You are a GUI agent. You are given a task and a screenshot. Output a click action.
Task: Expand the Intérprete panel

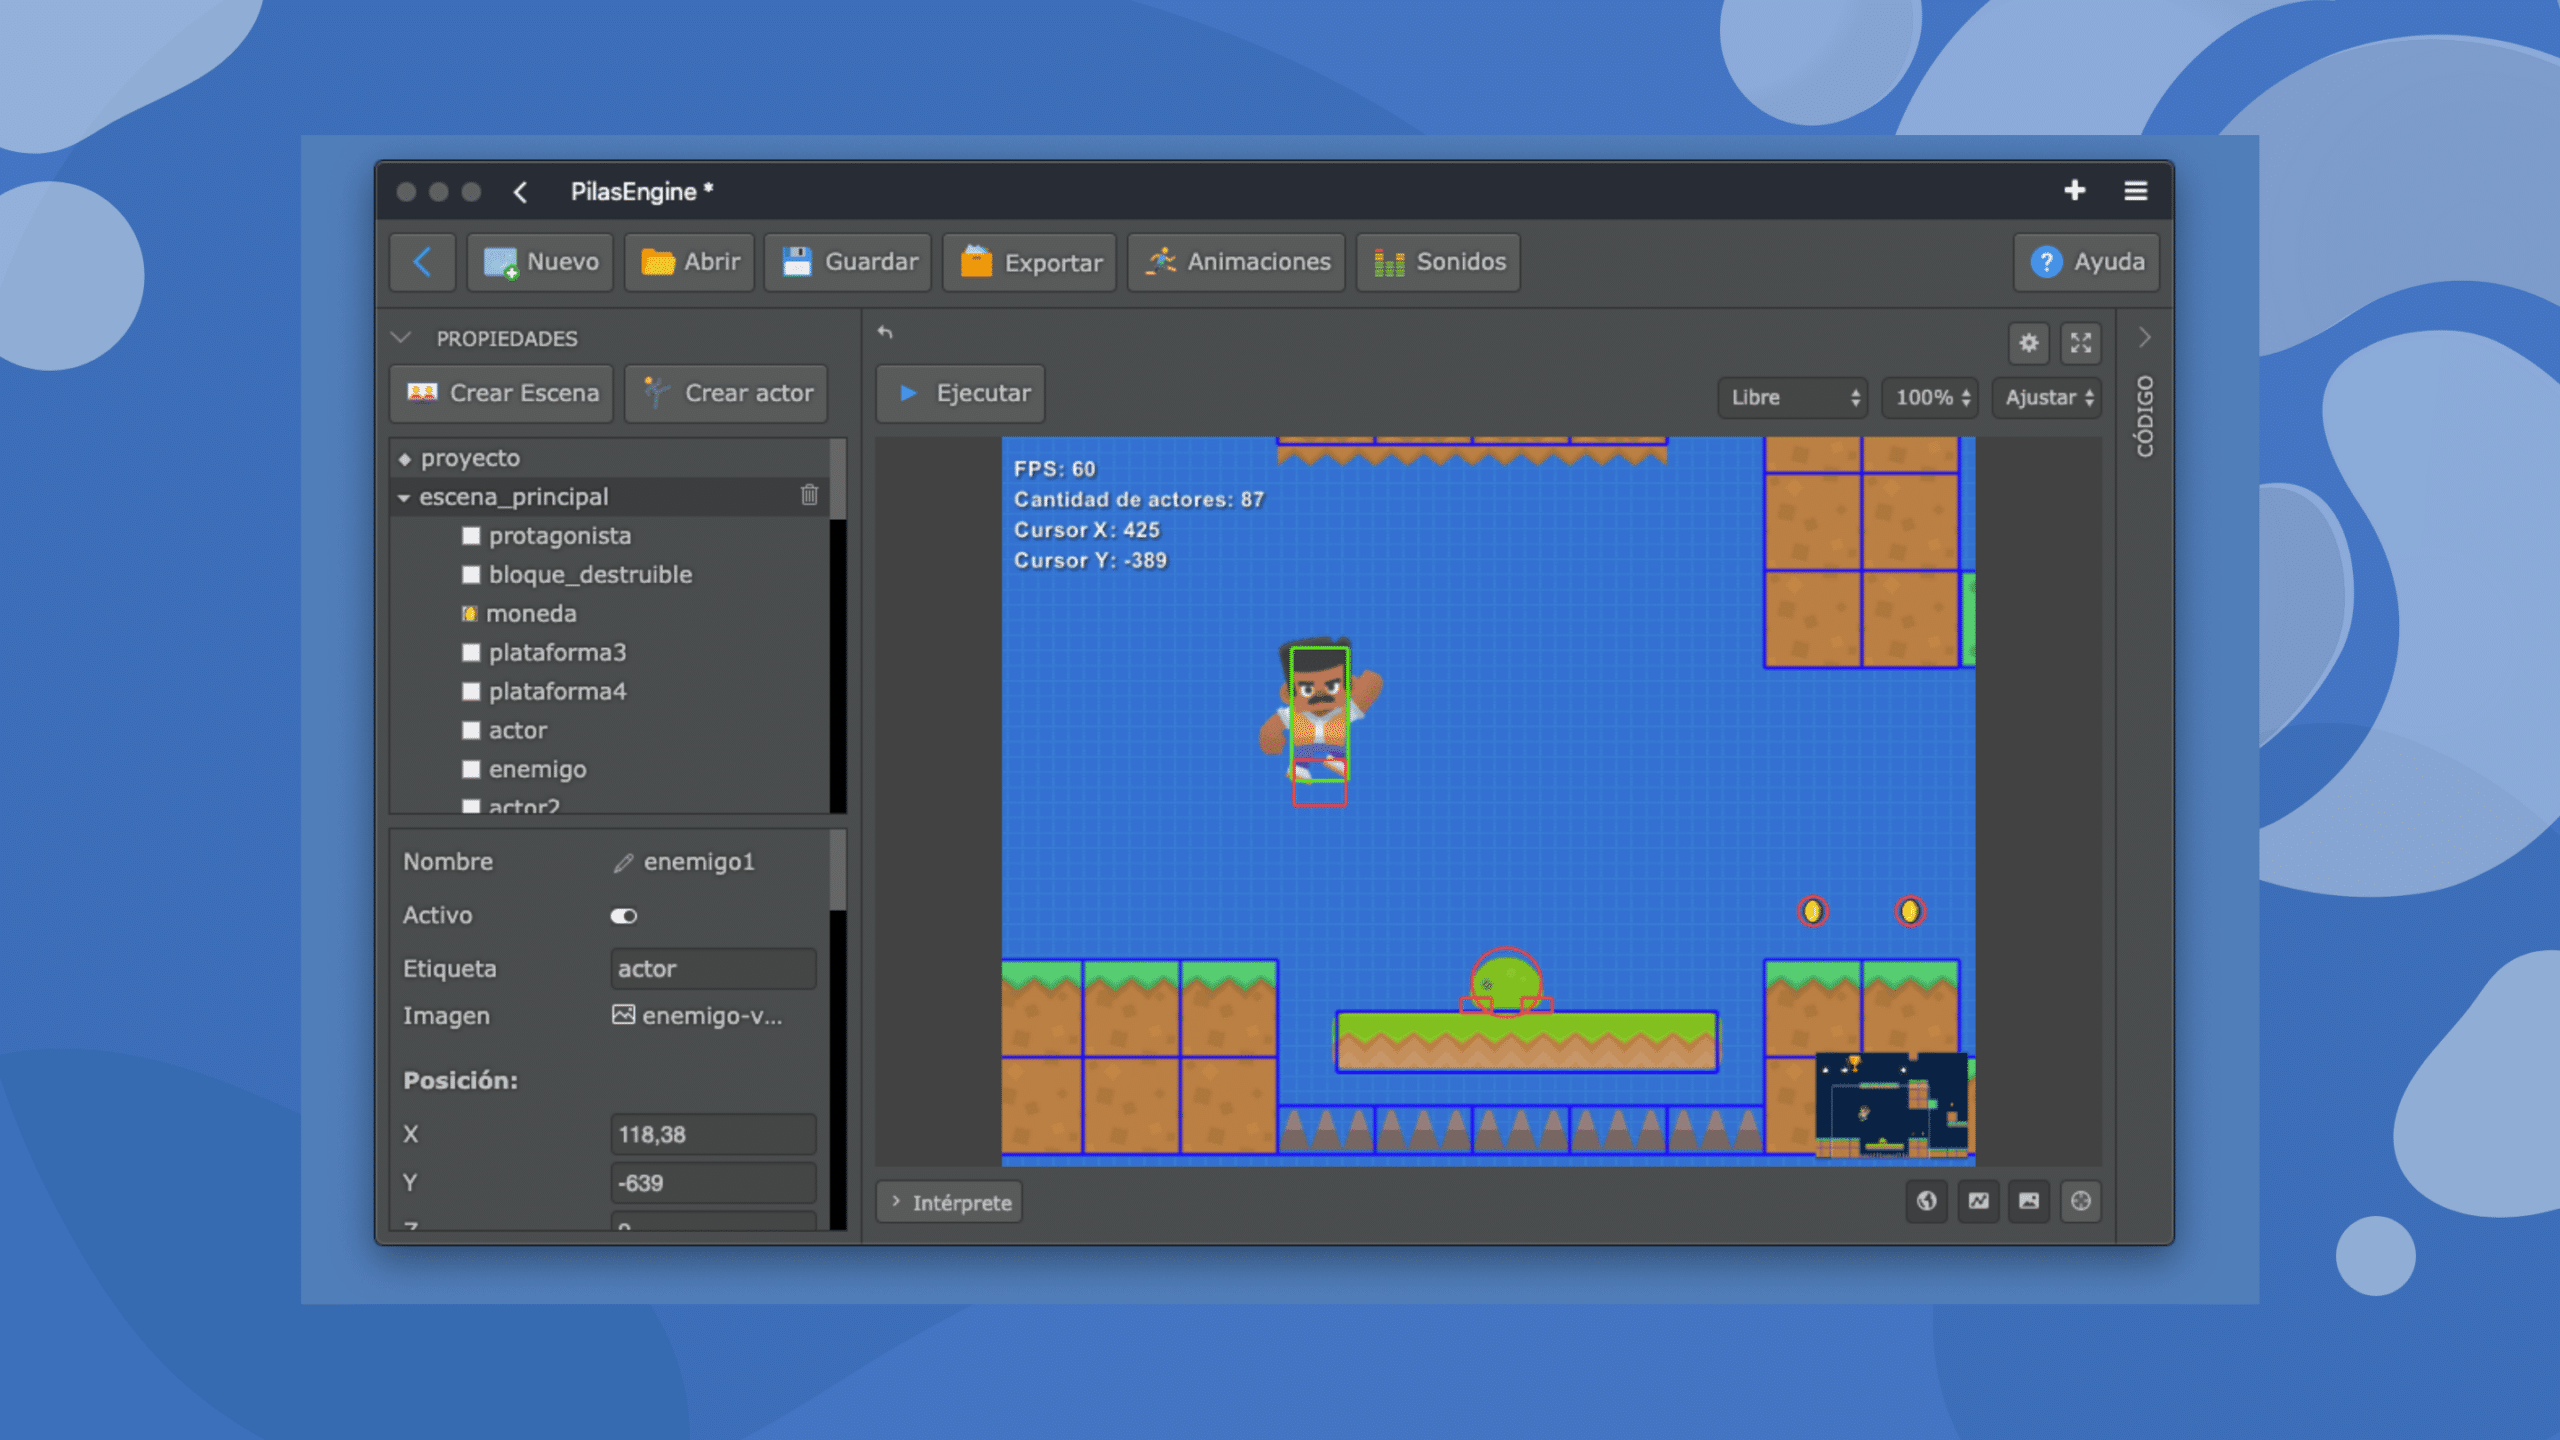950,1202
